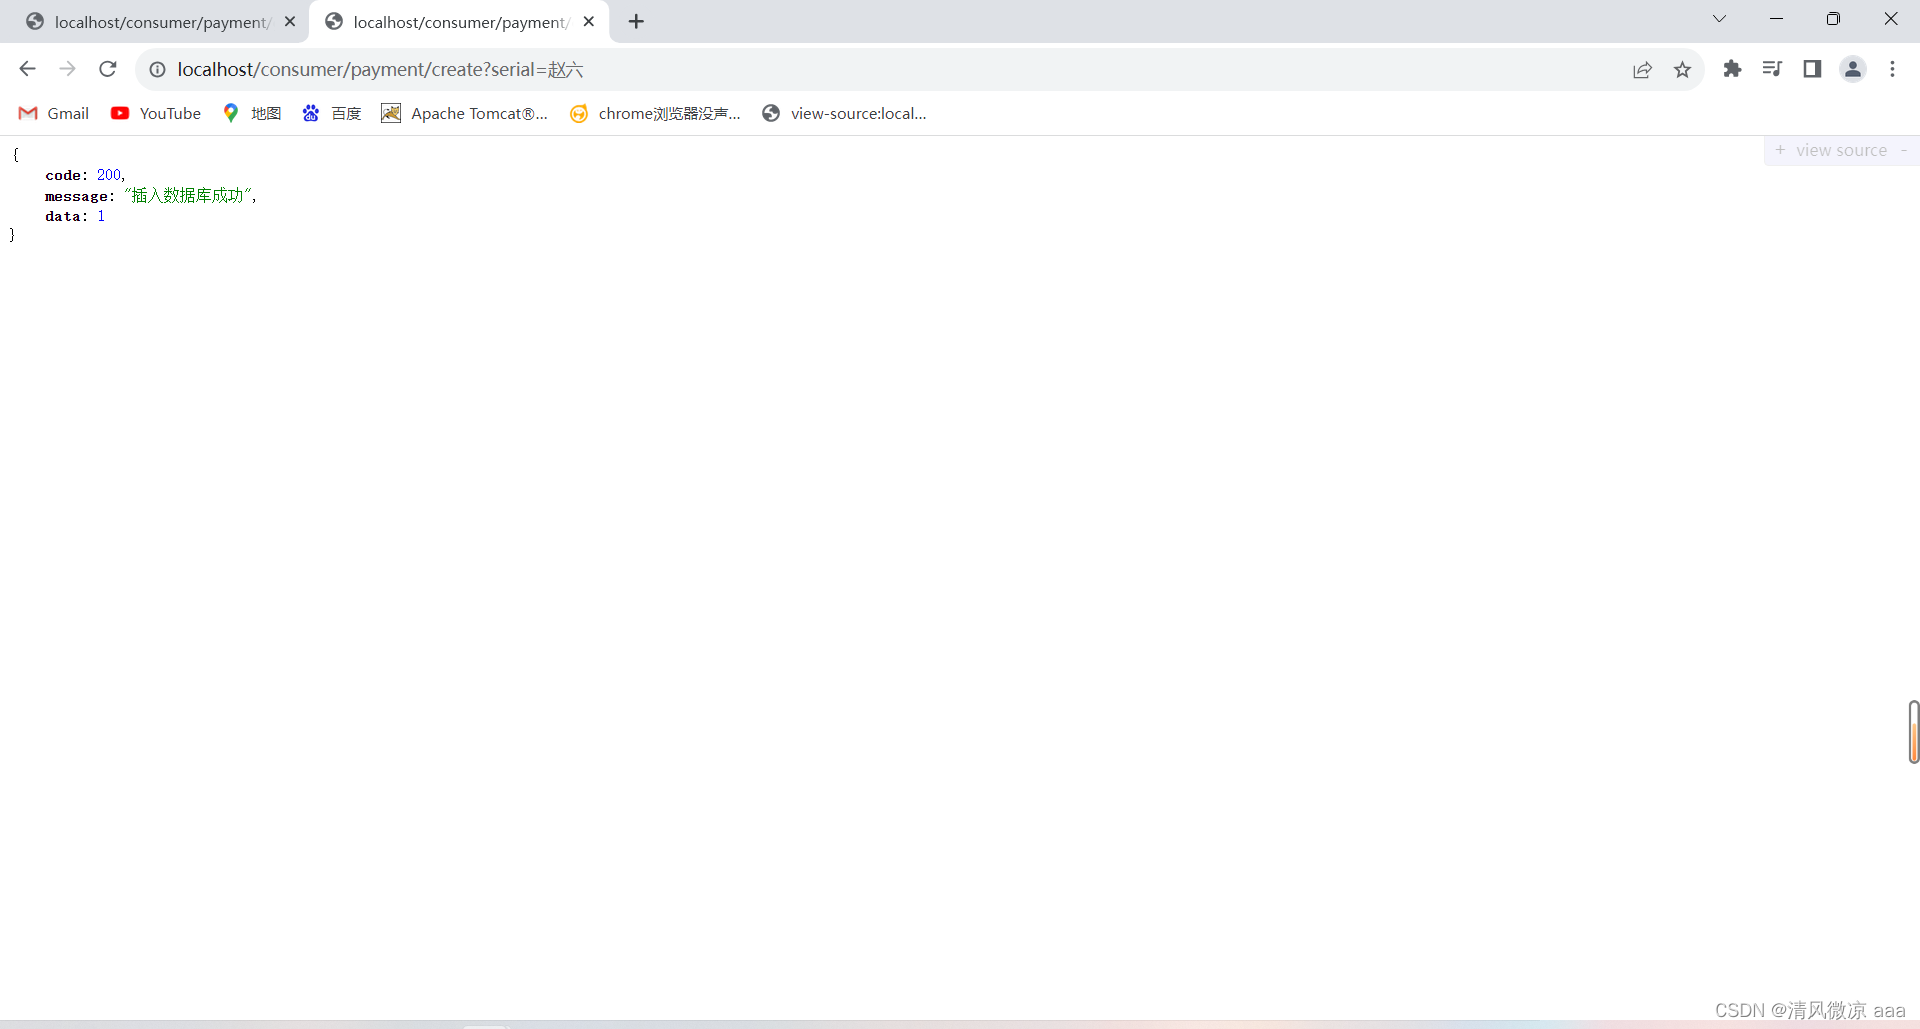The width and height of the screenshot is (1920, 1029).
Task: Toggle the browser side panel
Action: click(x=1812, y=69)
